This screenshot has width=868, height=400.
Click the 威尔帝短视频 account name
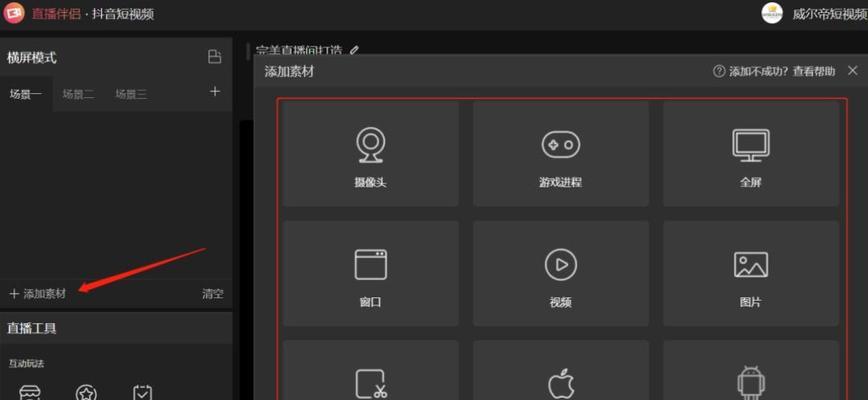pyautogui.click(x=830, y=14)
